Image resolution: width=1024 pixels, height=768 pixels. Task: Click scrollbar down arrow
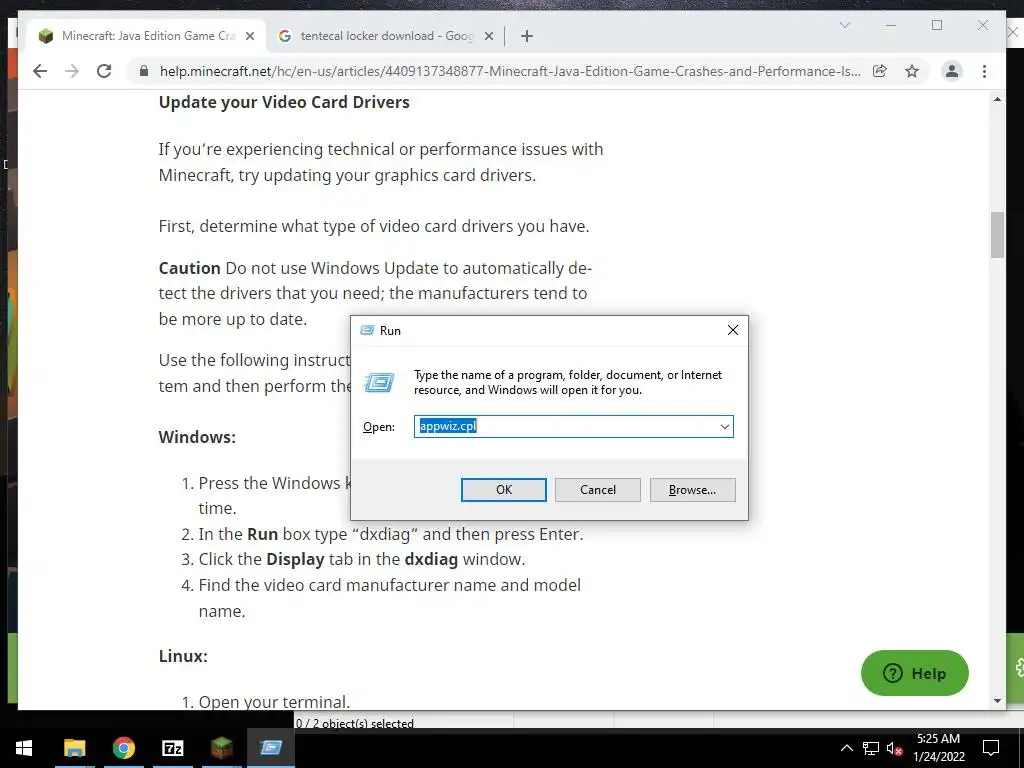[x=997, y=701]
